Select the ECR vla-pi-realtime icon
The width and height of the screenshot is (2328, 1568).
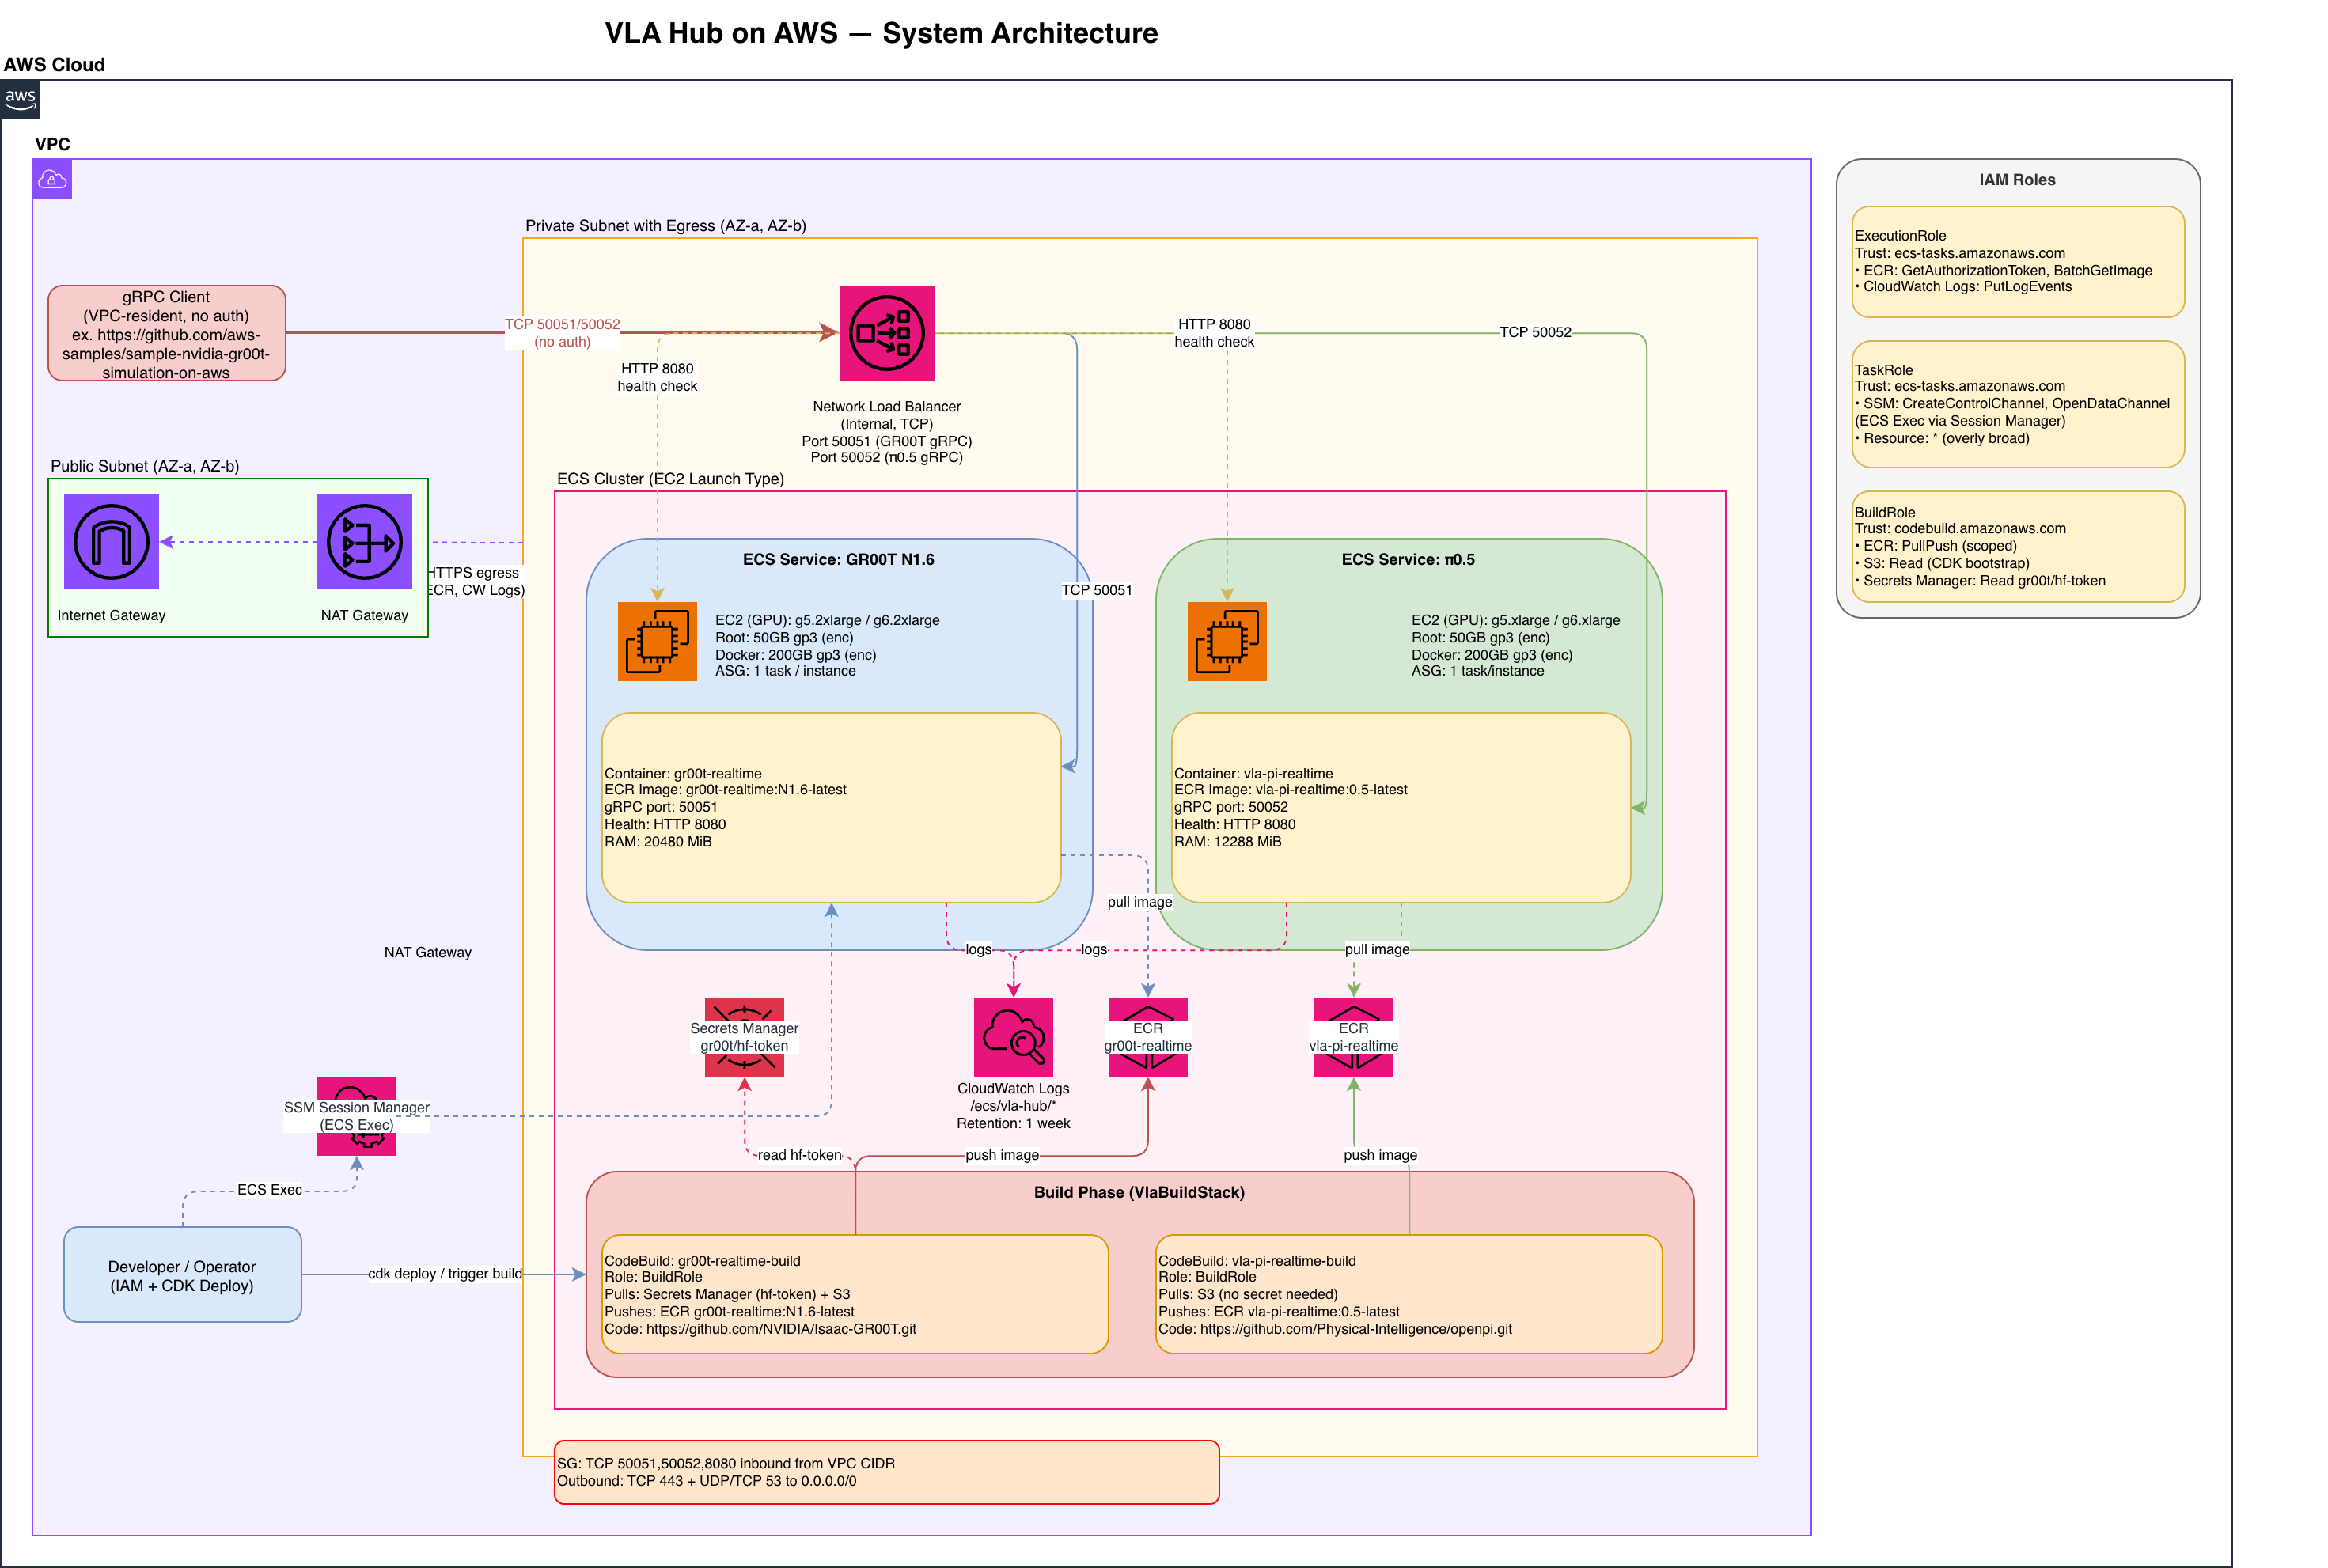[x=1353, y=1037]
